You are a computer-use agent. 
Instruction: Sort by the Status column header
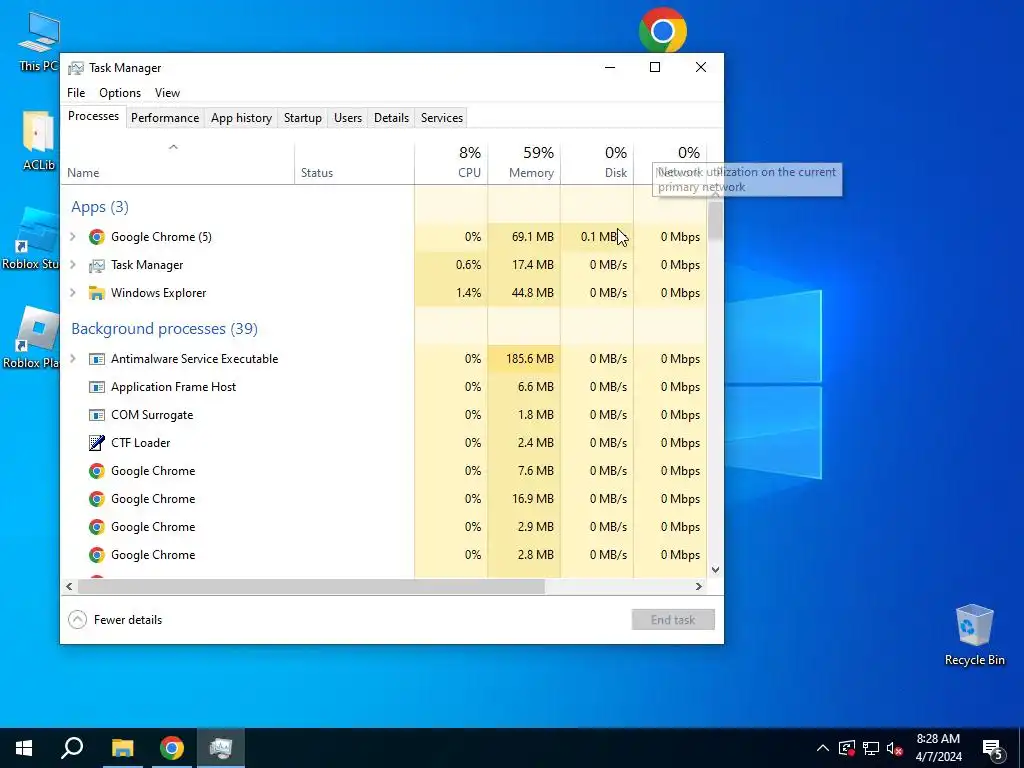point(354,163)
